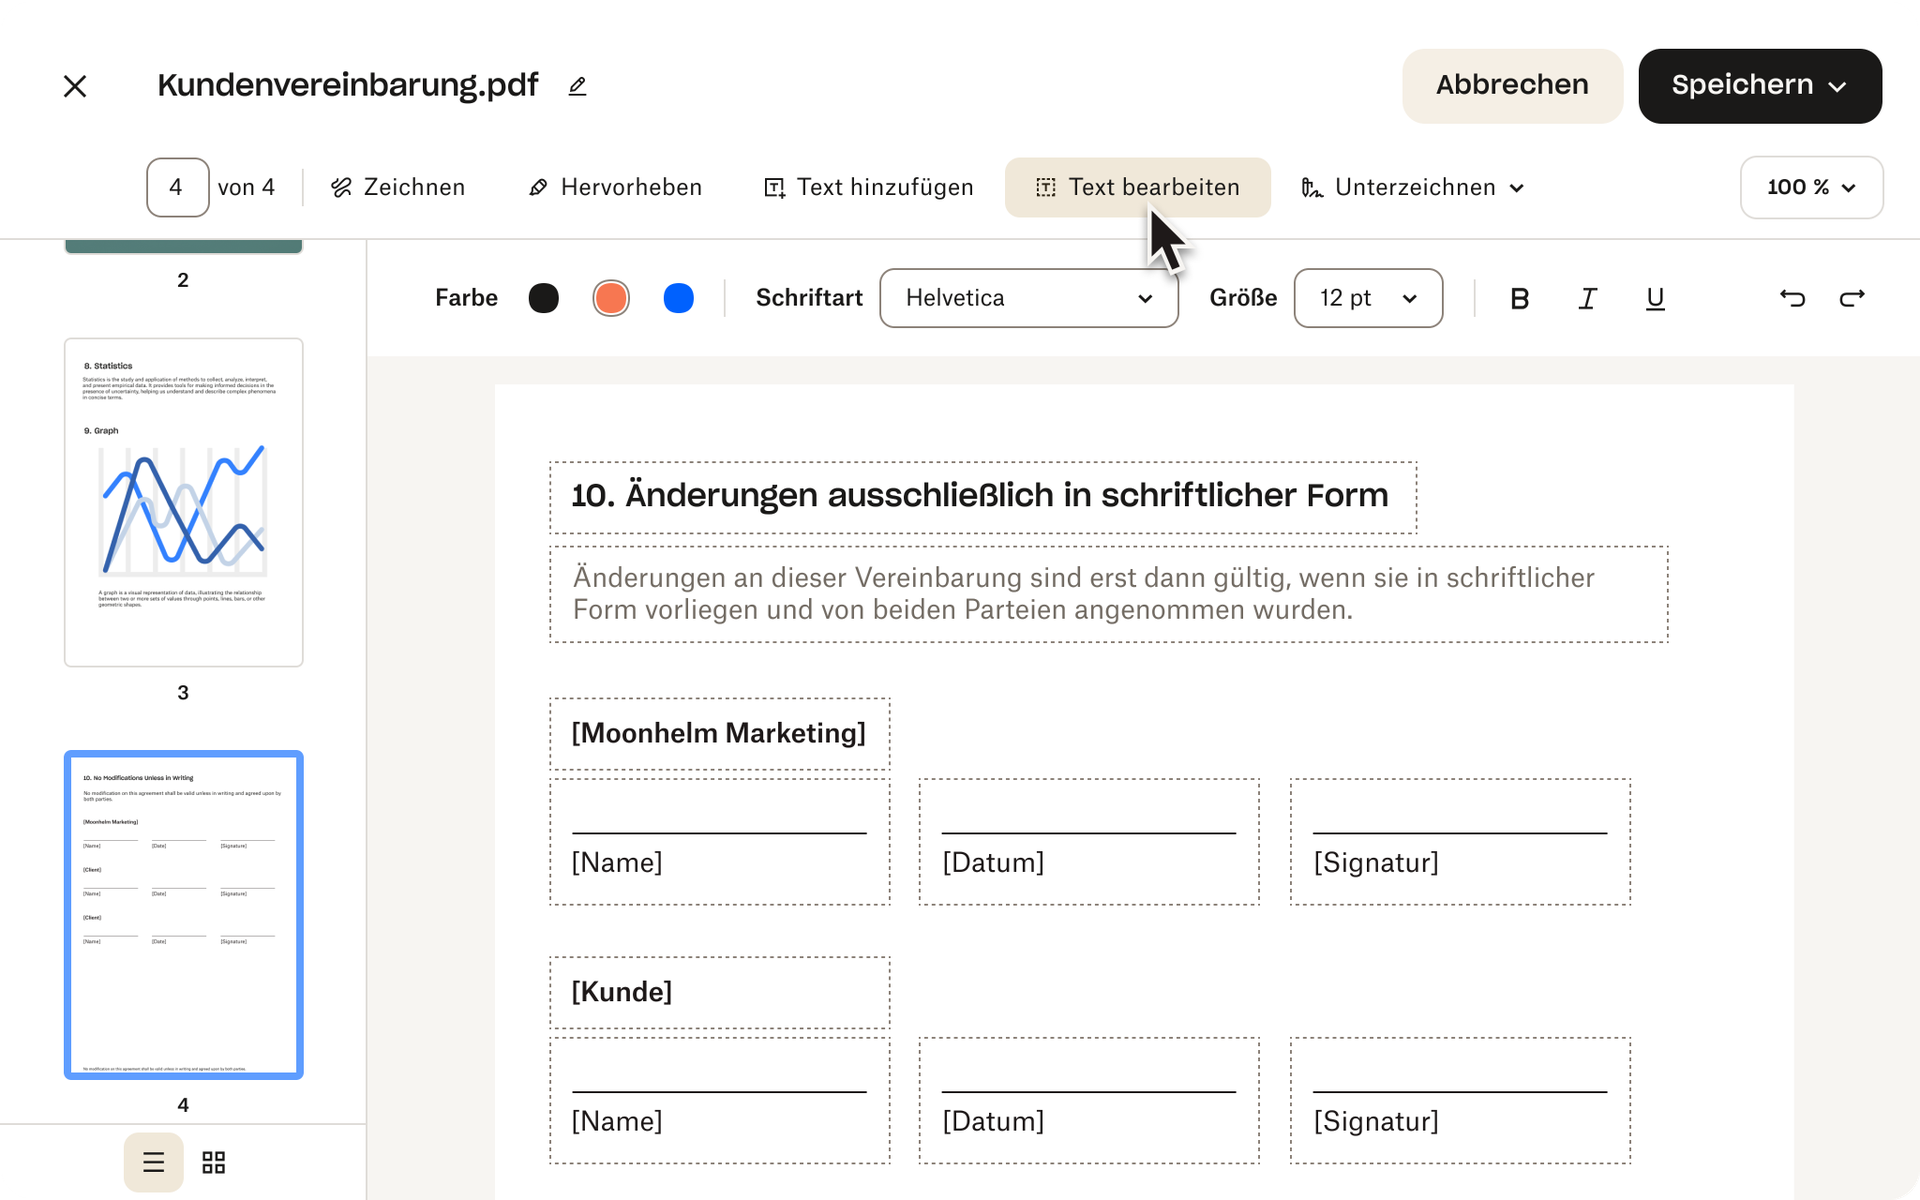Open the 12 pt size dropdown

click(x=1367, y=298)
